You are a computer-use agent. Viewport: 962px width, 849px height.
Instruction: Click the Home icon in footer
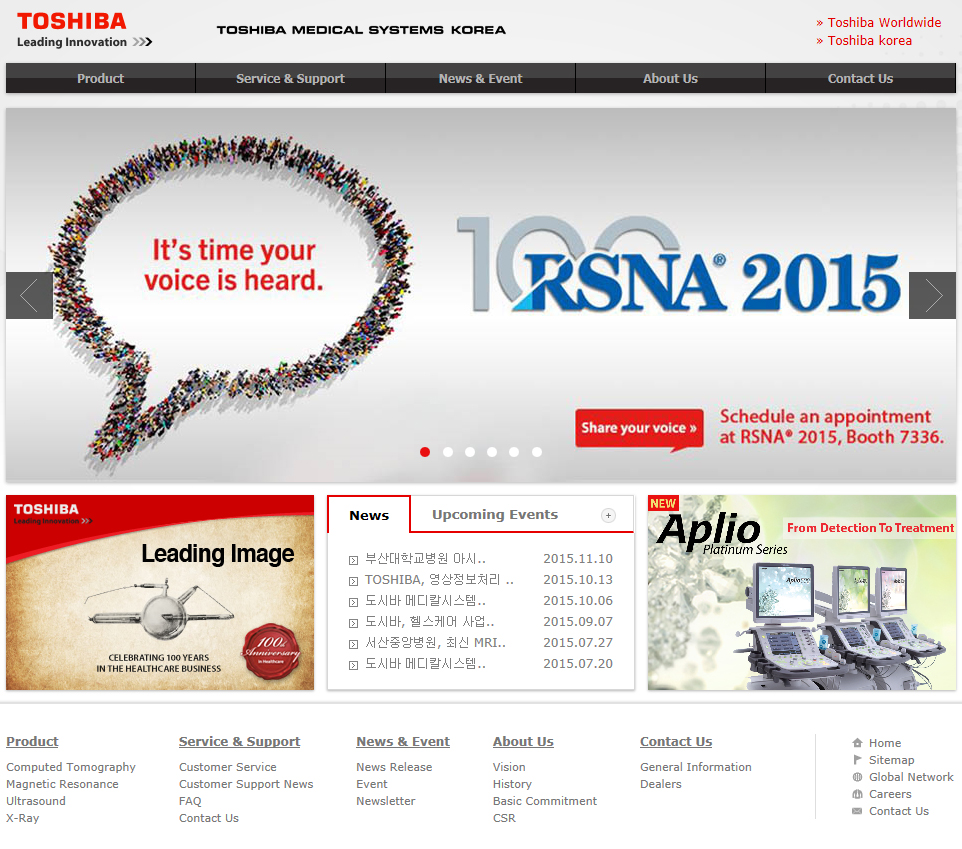click(857, 743)
